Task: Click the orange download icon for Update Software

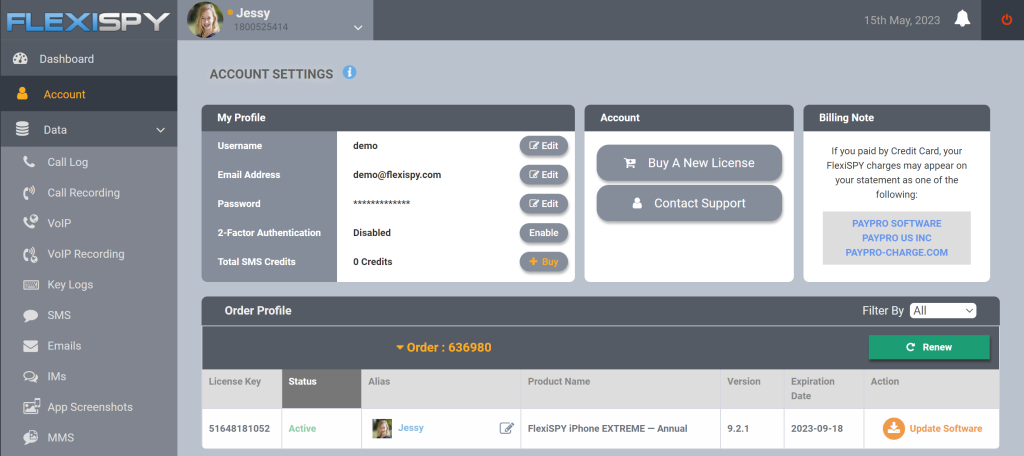Action: pyautogui.click(x=893, y=429)
